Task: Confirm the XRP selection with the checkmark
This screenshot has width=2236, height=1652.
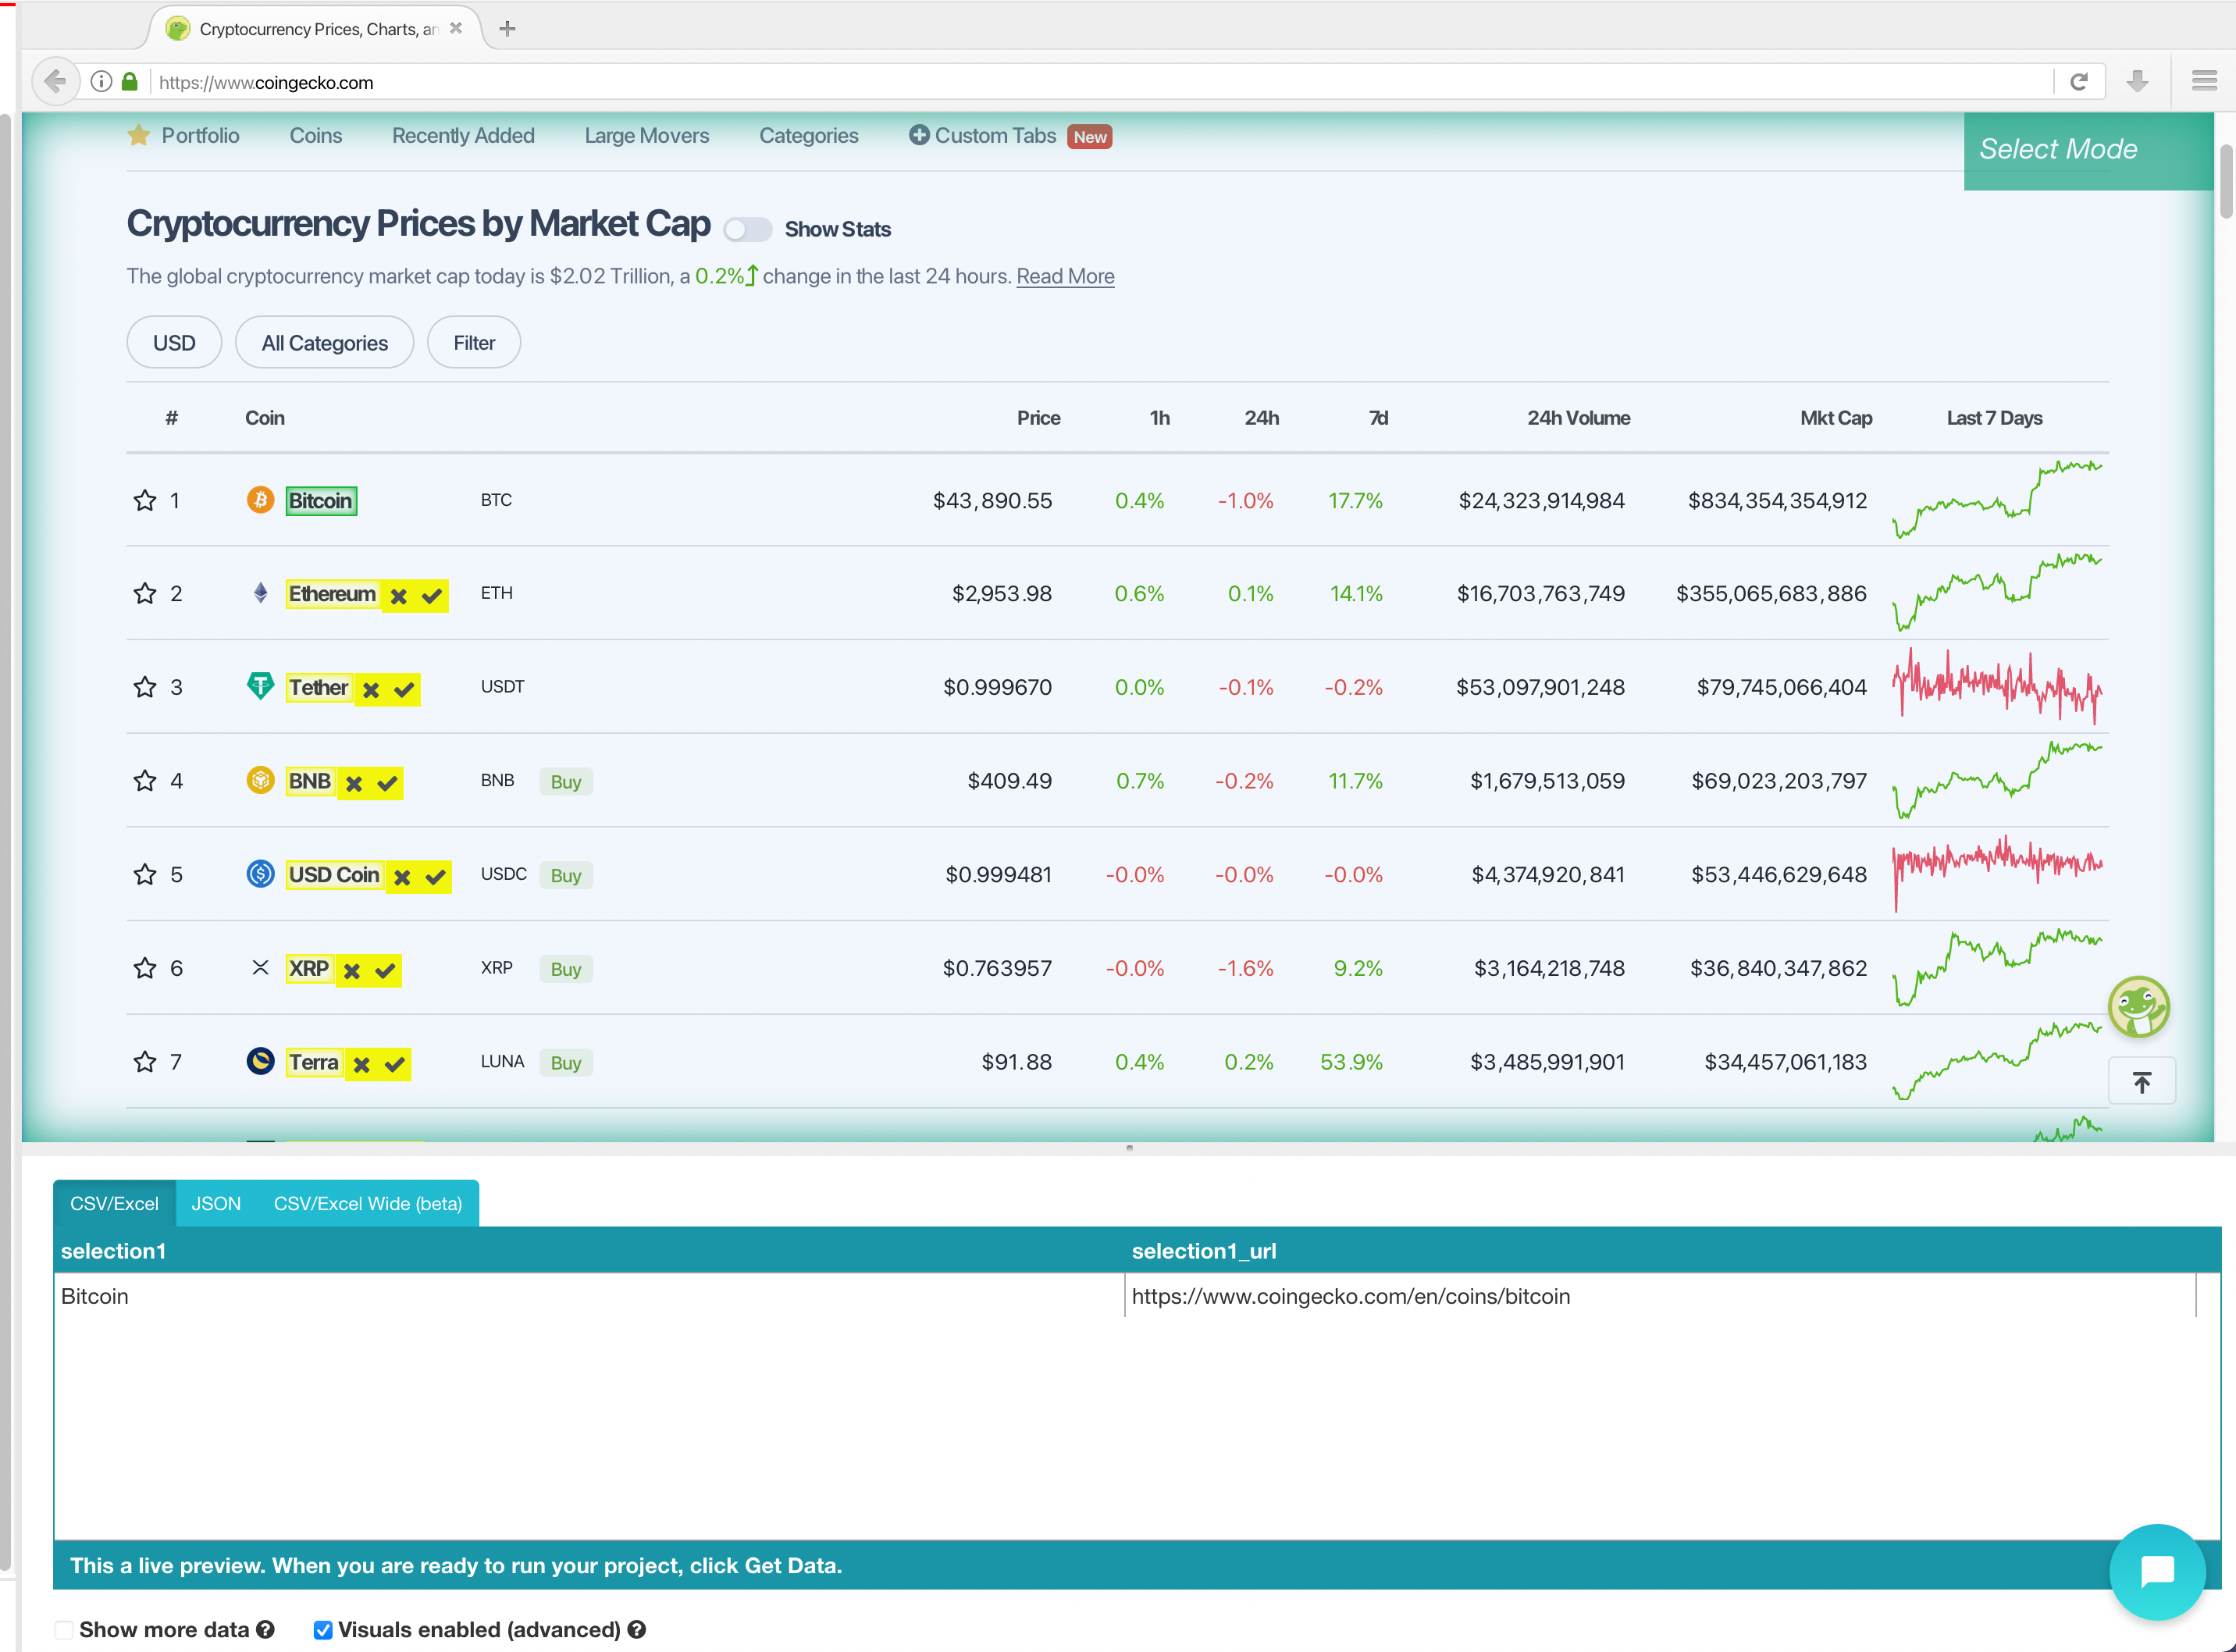Action: [385, 971]
